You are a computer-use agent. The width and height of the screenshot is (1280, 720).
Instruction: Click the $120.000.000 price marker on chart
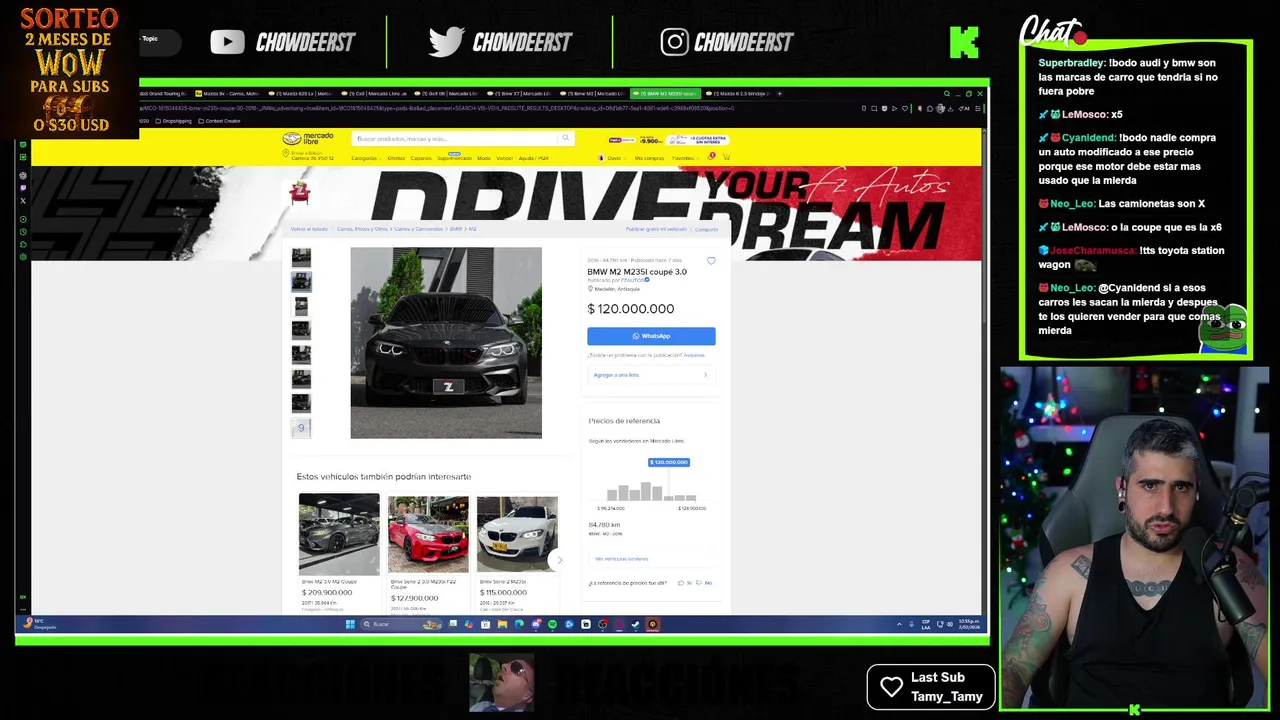coord(669,462)
